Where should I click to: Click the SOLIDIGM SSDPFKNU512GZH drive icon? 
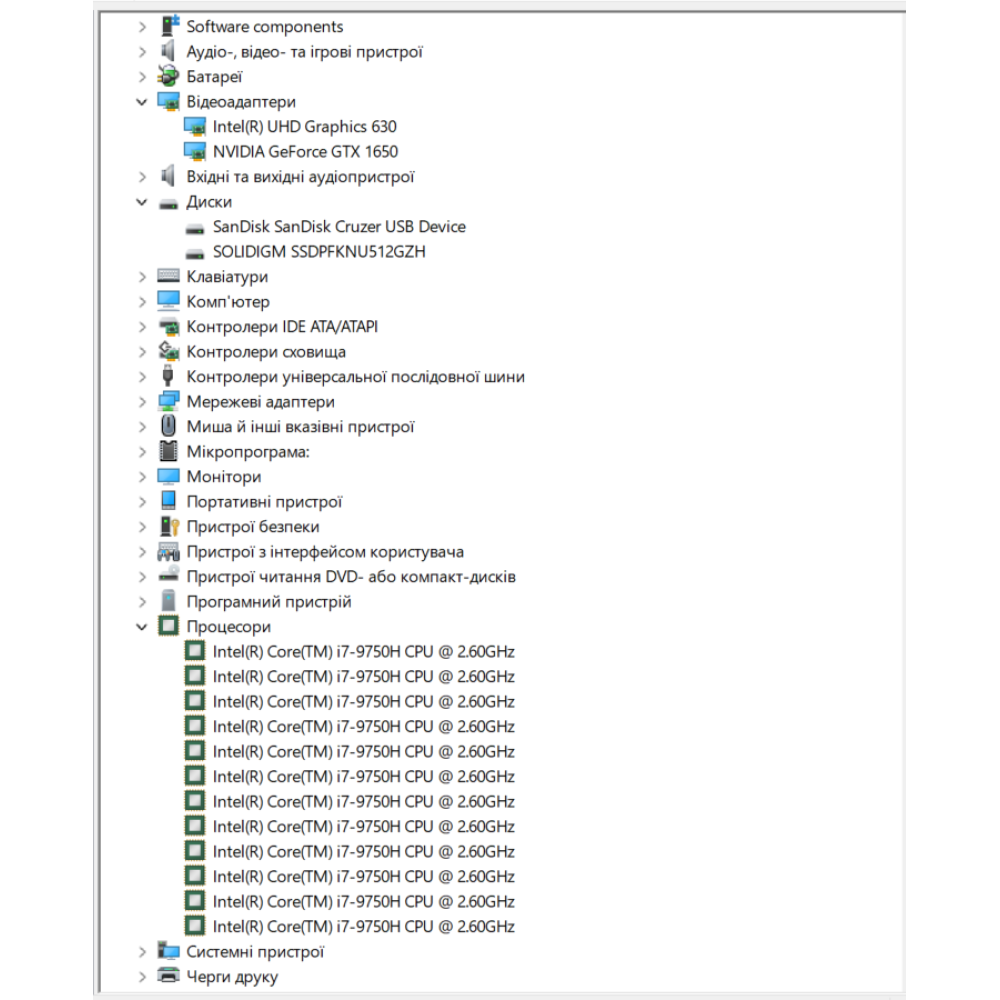[195, 253]
